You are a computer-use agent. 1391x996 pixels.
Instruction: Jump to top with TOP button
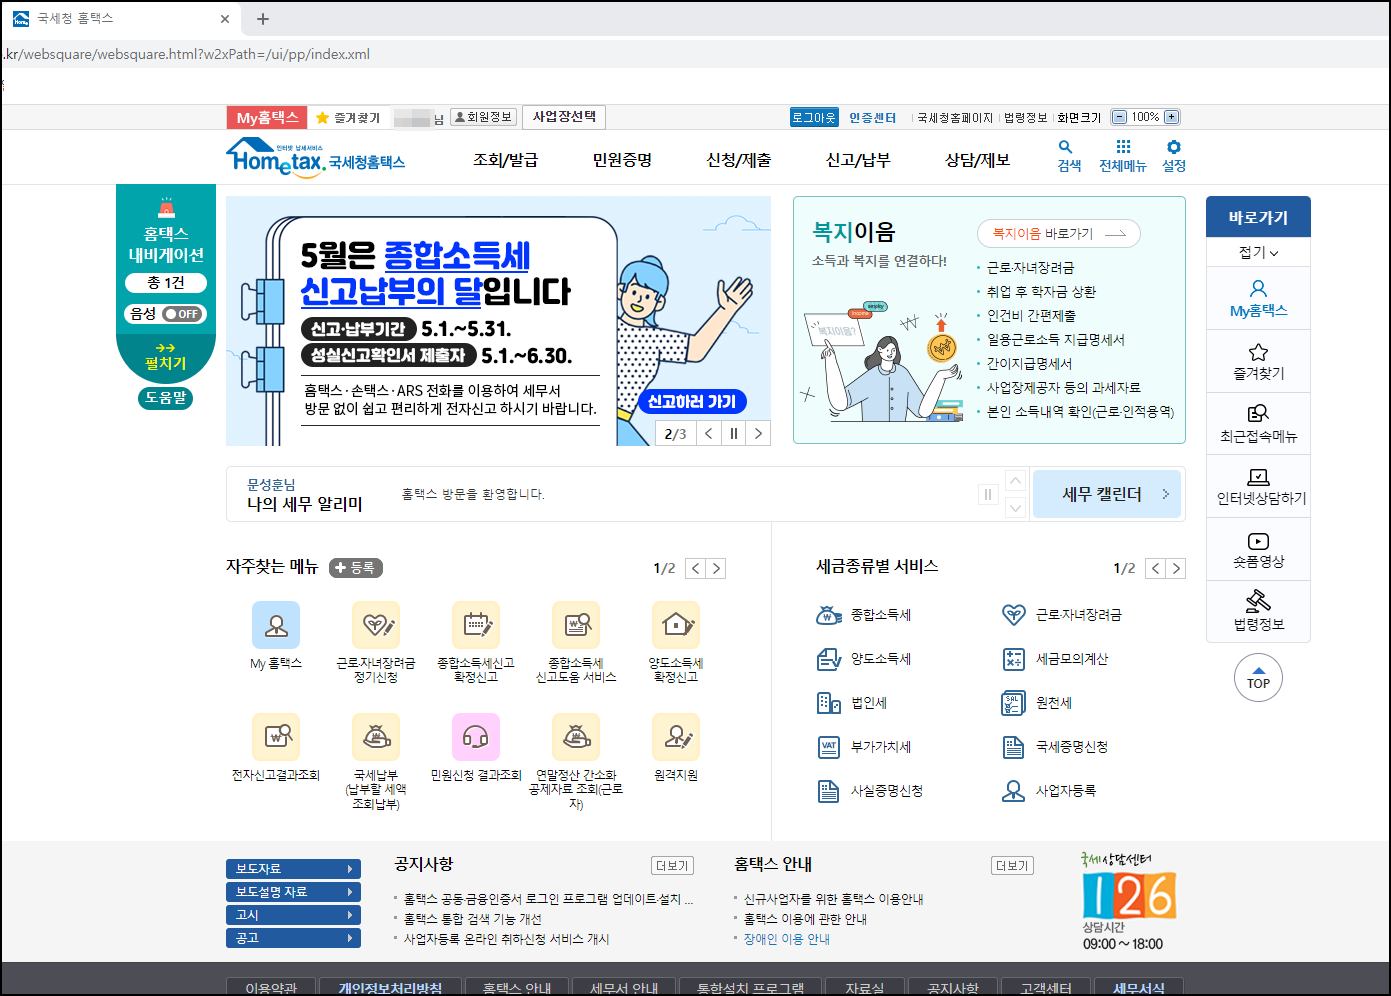(1258, 678)
